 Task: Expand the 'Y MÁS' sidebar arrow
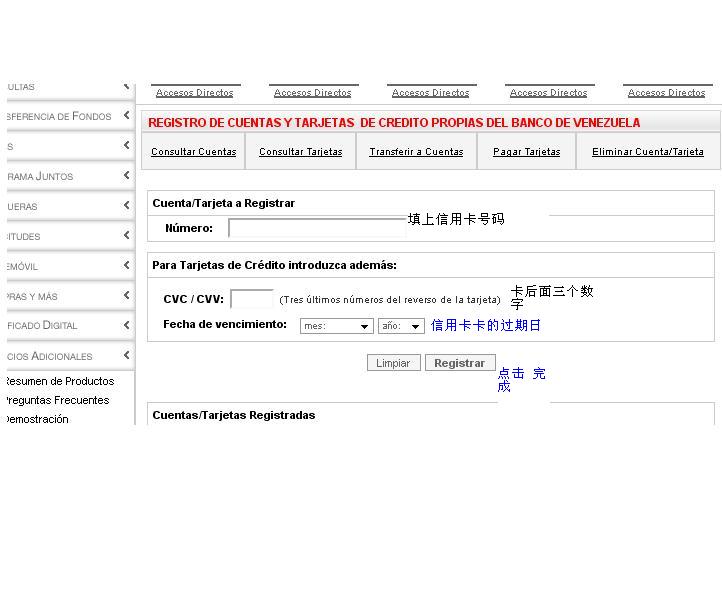click(x=127, y=295)
